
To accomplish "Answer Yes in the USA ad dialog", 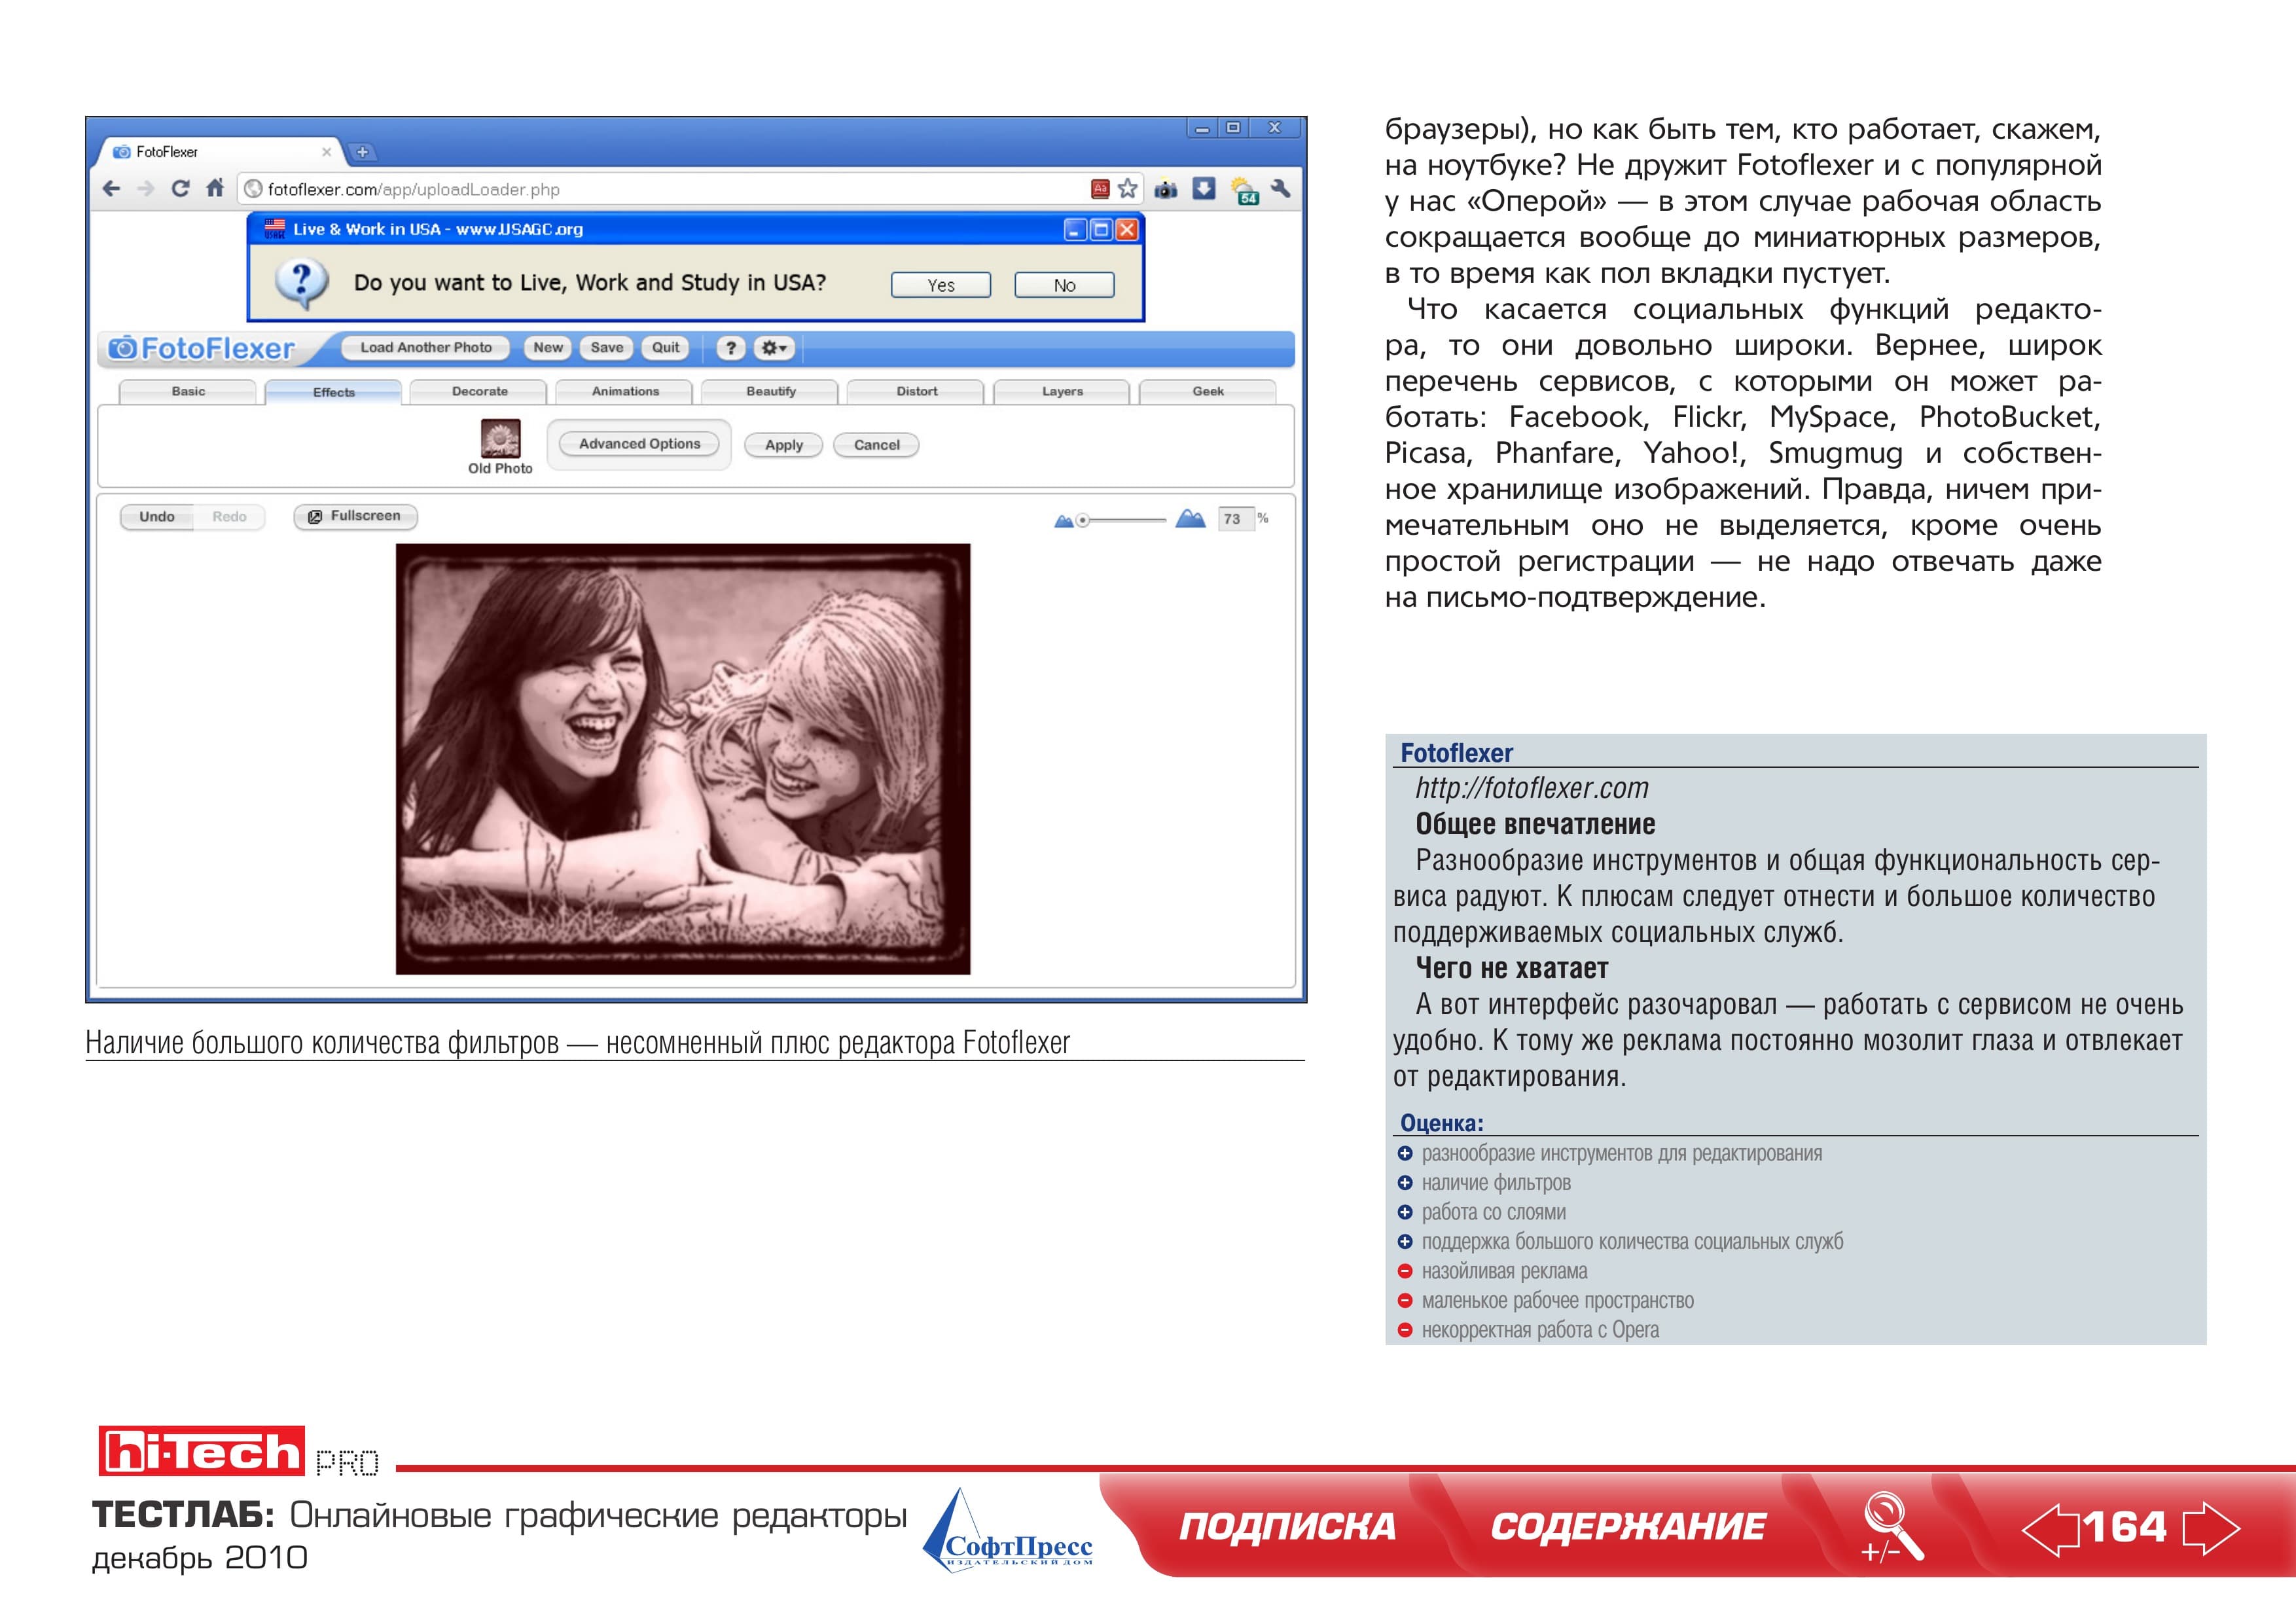I will click(941, 285).
